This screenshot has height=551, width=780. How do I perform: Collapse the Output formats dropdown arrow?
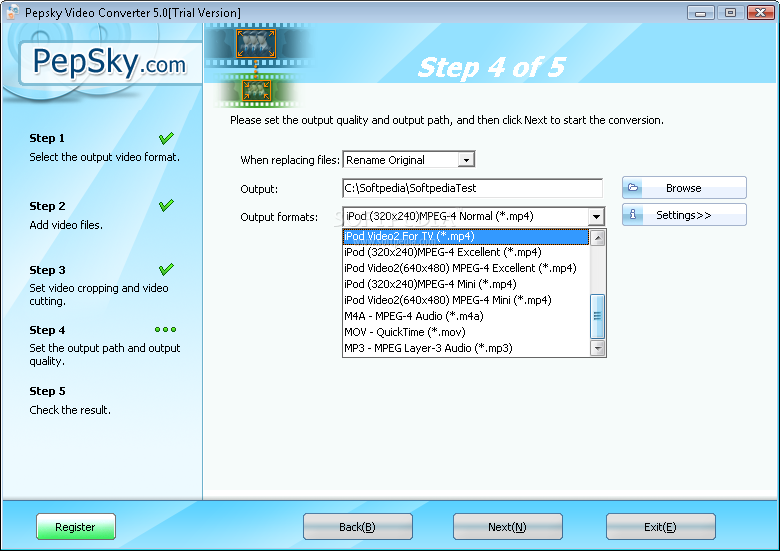[596, 216]
